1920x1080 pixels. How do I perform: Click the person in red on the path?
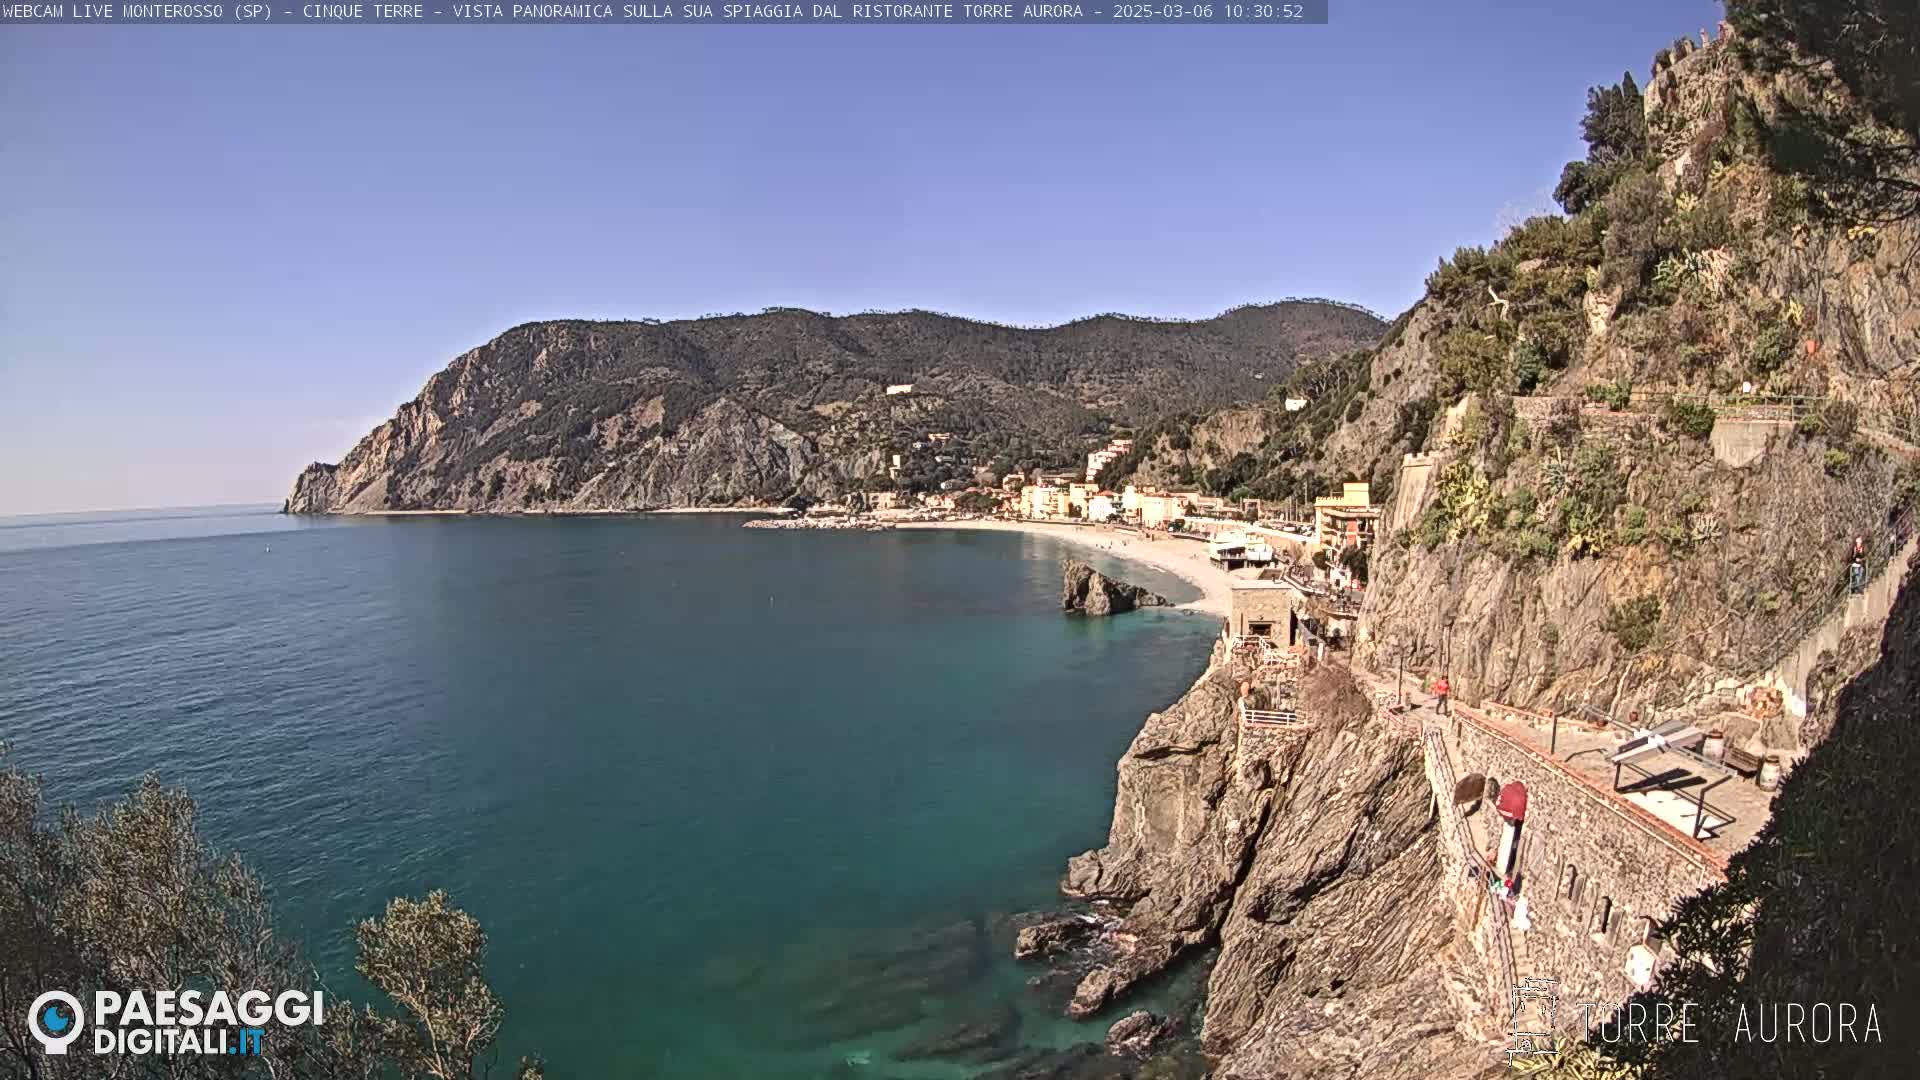tap(1441, 692)
